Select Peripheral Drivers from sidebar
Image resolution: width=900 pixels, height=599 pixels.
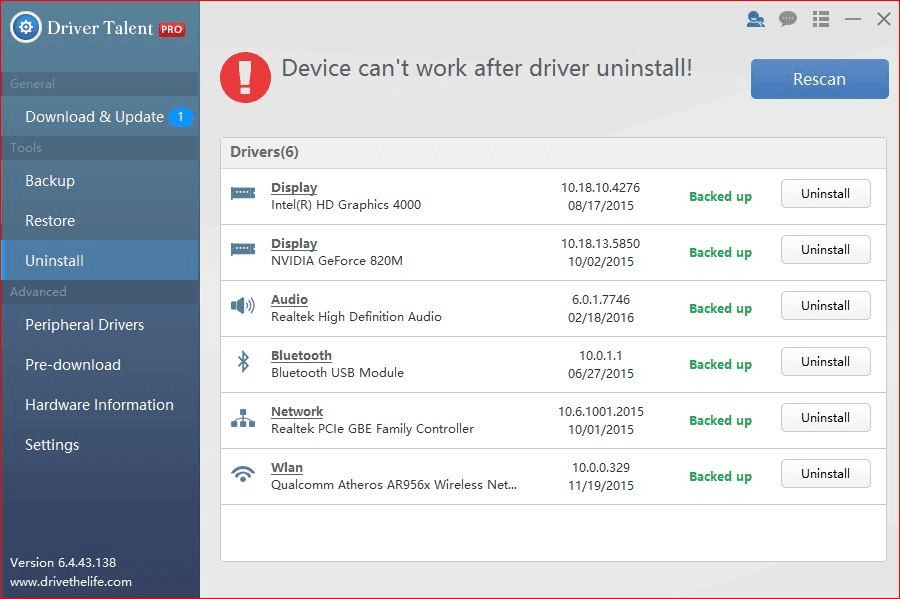click(83, 325)
